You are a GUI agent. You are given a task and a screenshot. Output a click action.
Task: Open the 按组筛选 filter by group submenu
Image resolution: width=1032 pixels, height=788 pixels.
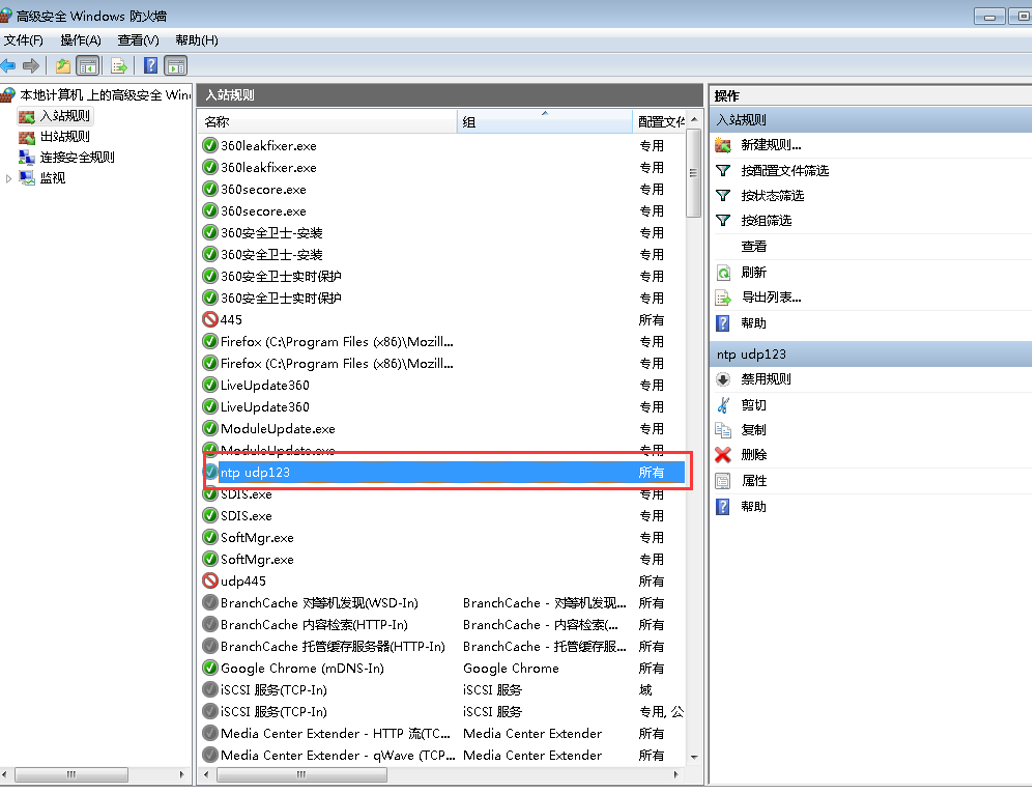click(x=766, y=220)
